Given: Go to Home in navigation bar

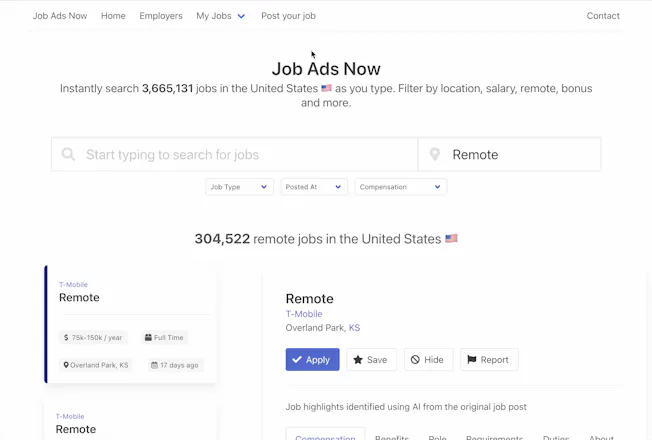Looking at the screenshot, I should tap(113, 16).
